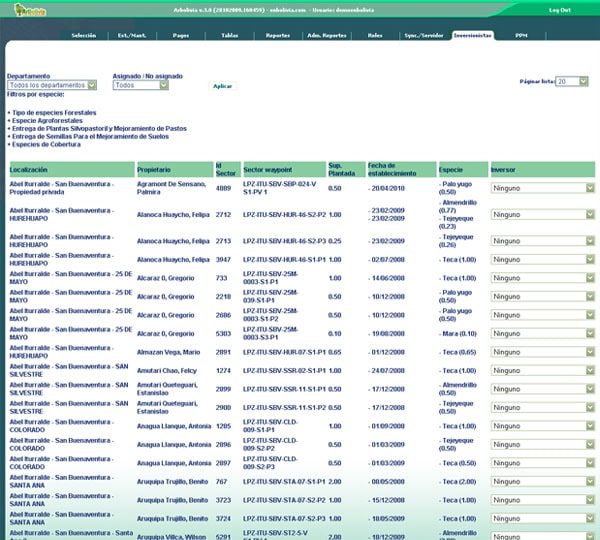
Task: Open Inversor dropdown for sector 2900
Action: [543, 407]
